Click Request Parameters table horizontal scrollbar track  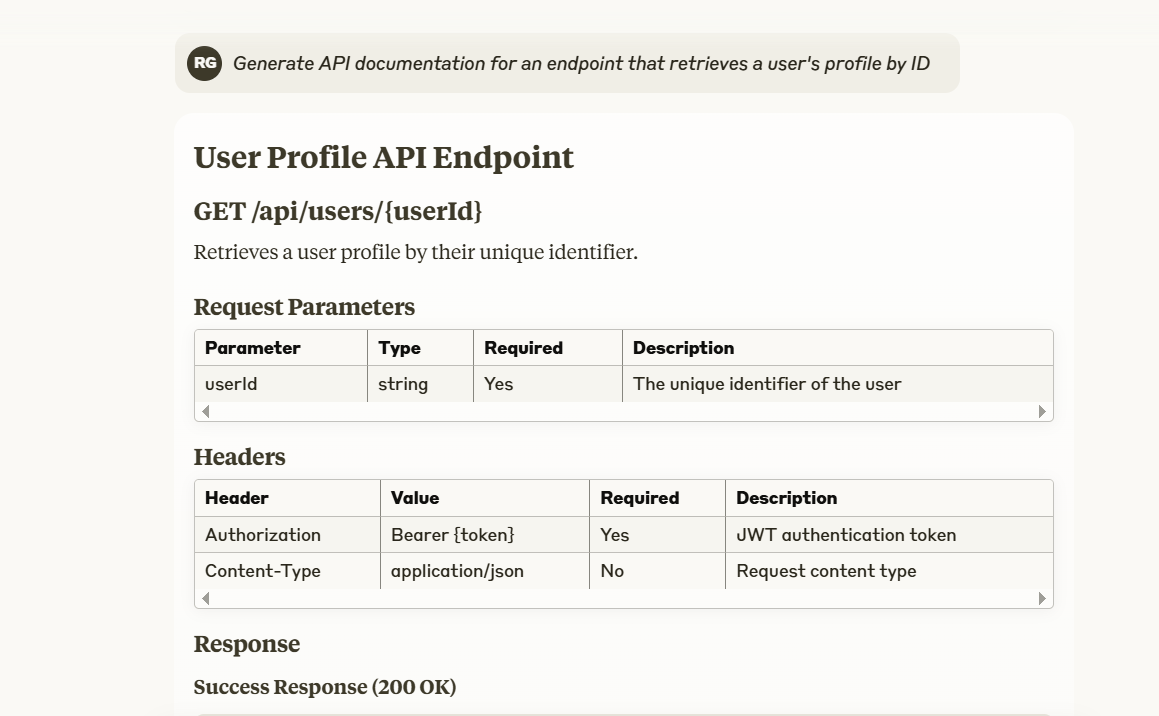[623, 411]
